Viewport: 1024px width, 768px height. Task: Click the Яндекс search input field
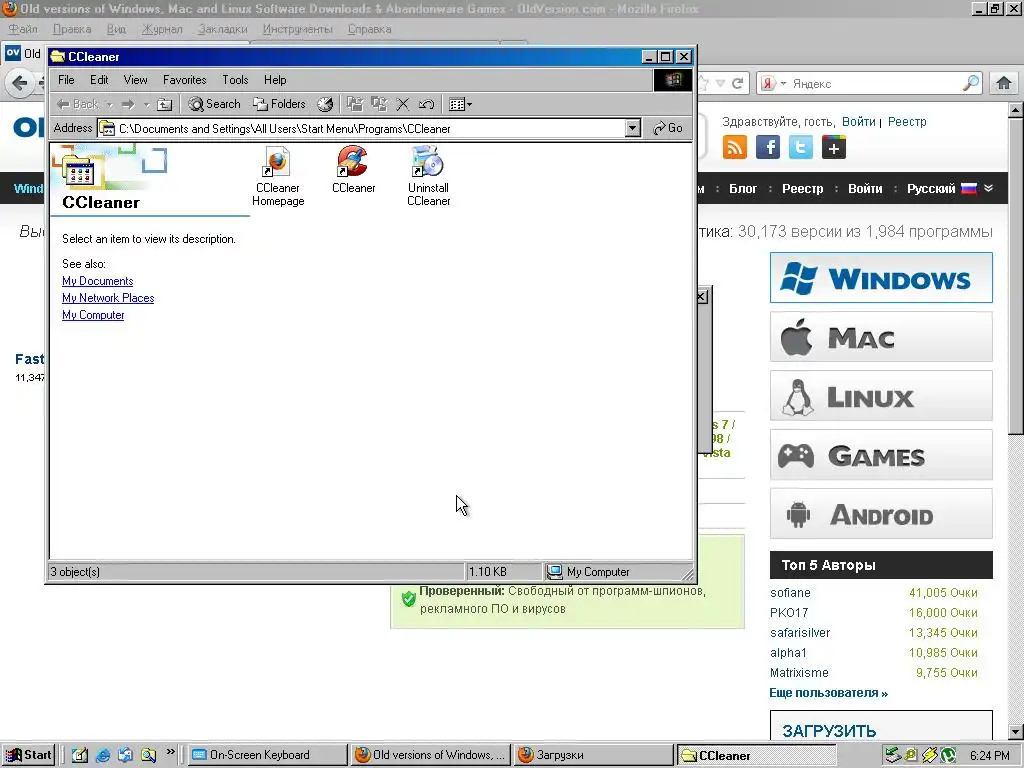pos(875,84)
